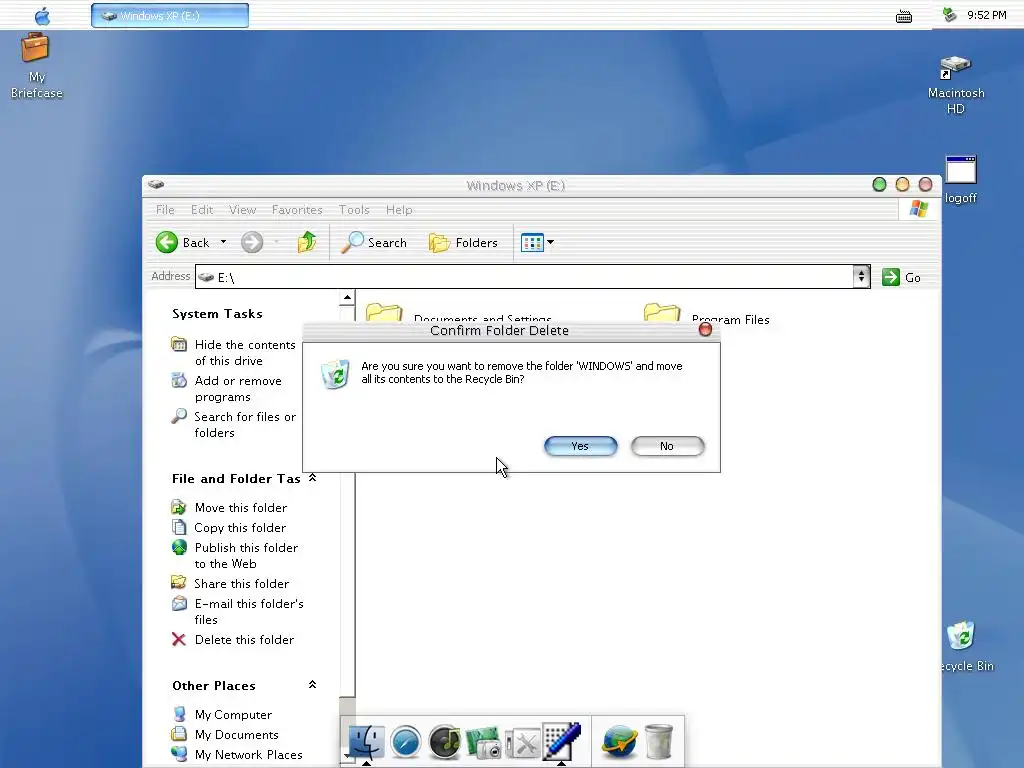
Task: Click the keyboard icon in the top bar
Action: click(904, 16)
